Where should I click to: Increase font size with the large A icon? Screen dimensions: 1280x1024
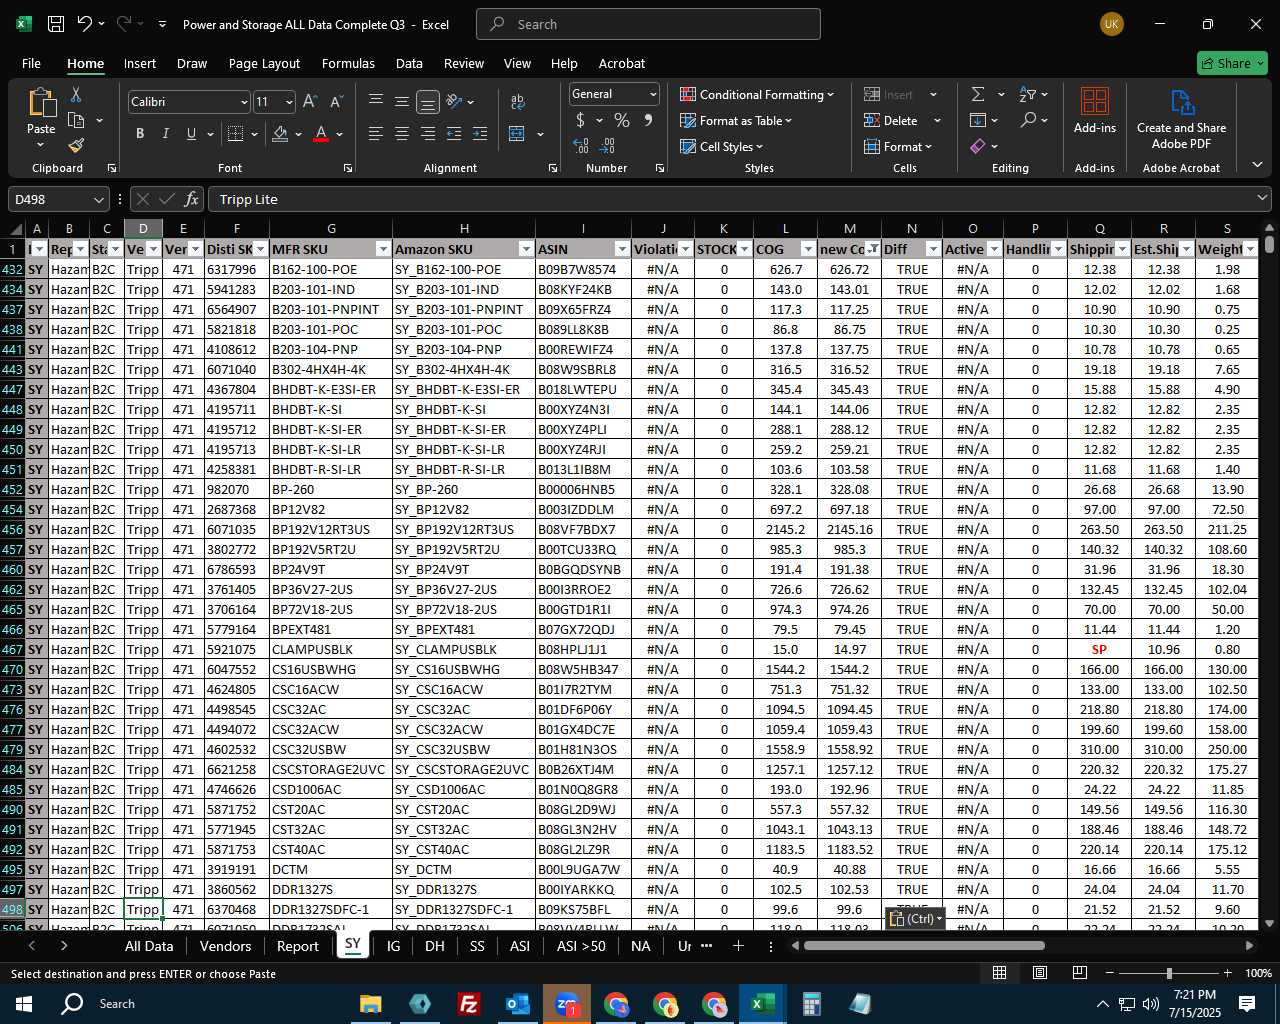click(x=310, y=102)
